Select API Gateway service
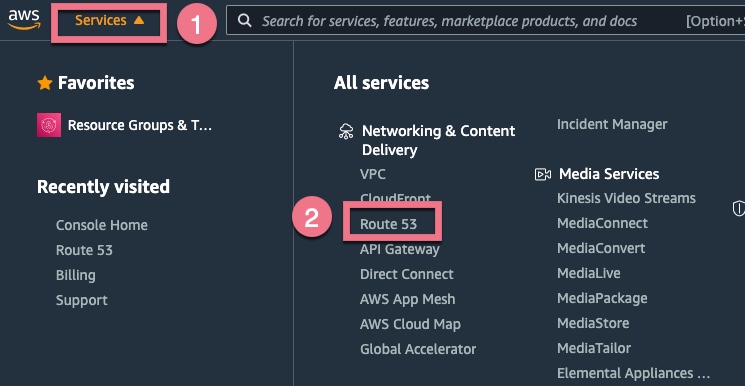The height and width of the screenshot is (386, 745). (x=400, y=249)
